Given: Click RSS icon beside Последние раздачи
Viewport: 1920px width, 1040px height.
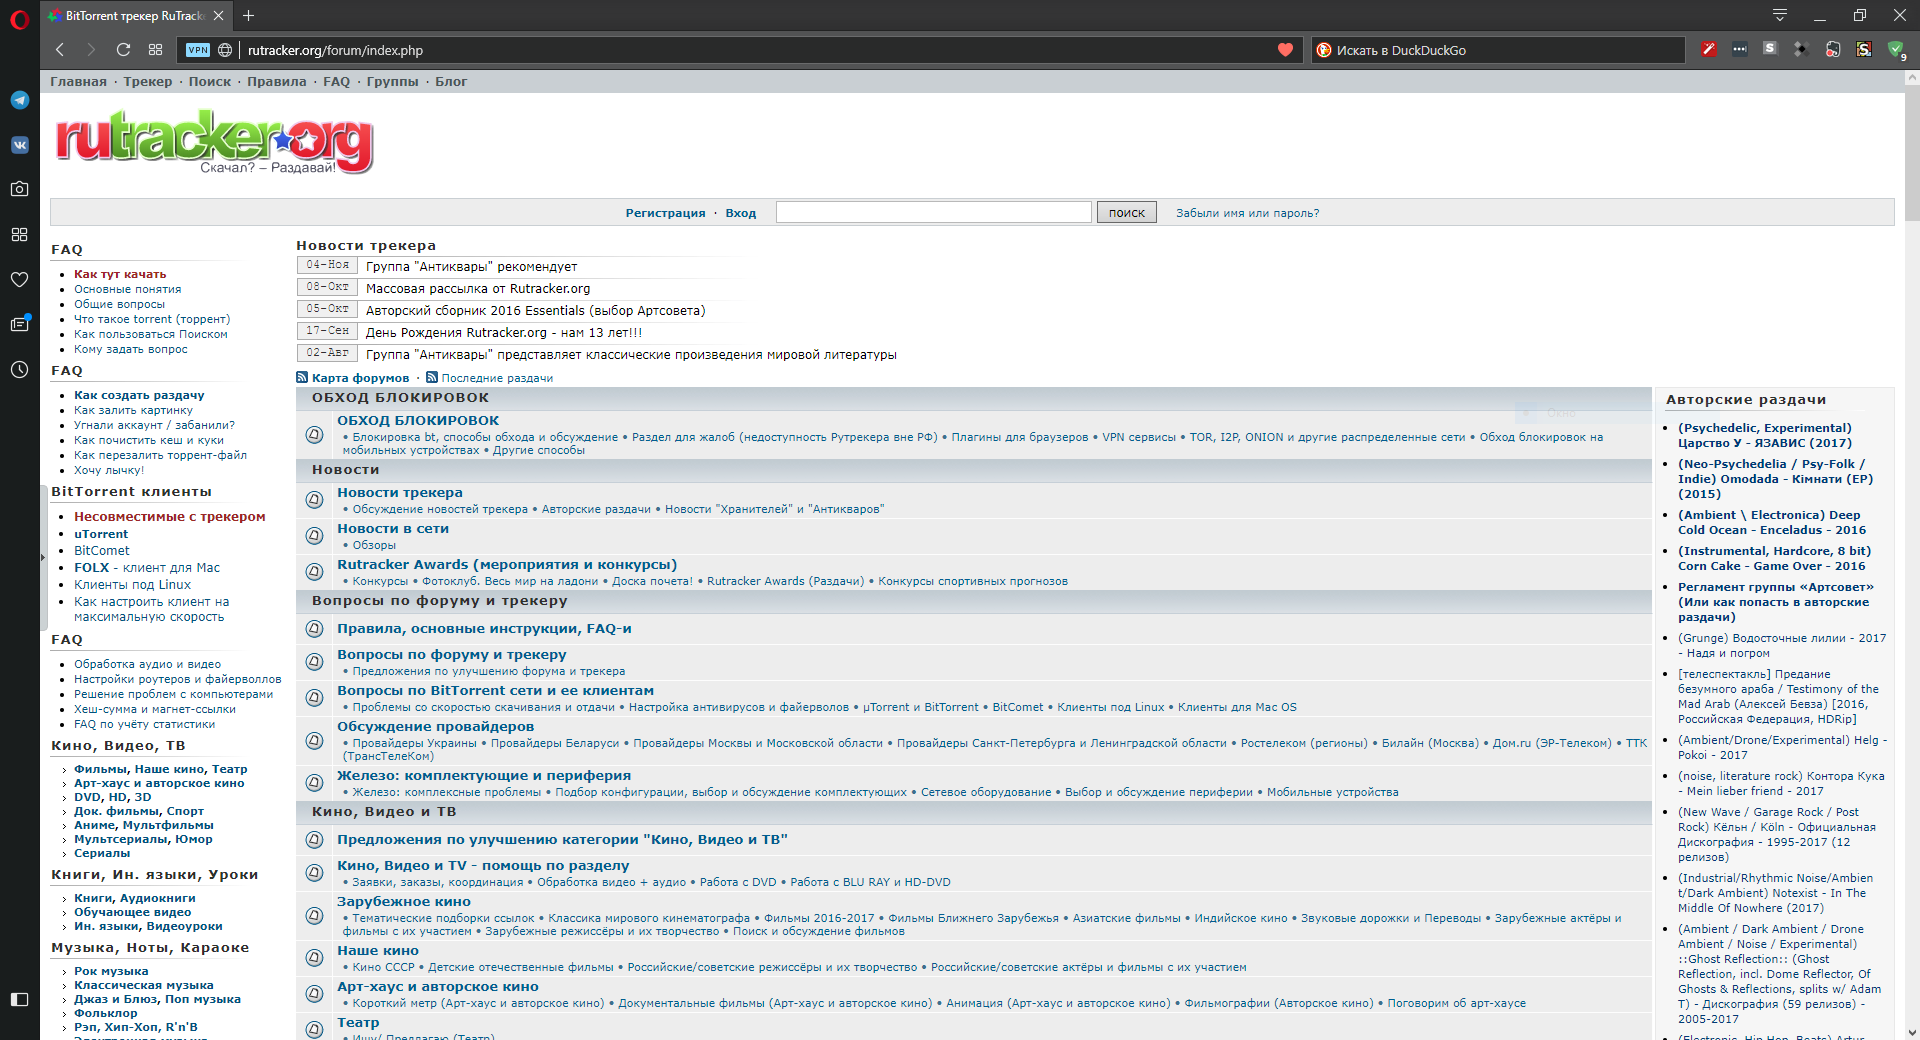Looking at the screenshot, I should [x=432, y=377].
